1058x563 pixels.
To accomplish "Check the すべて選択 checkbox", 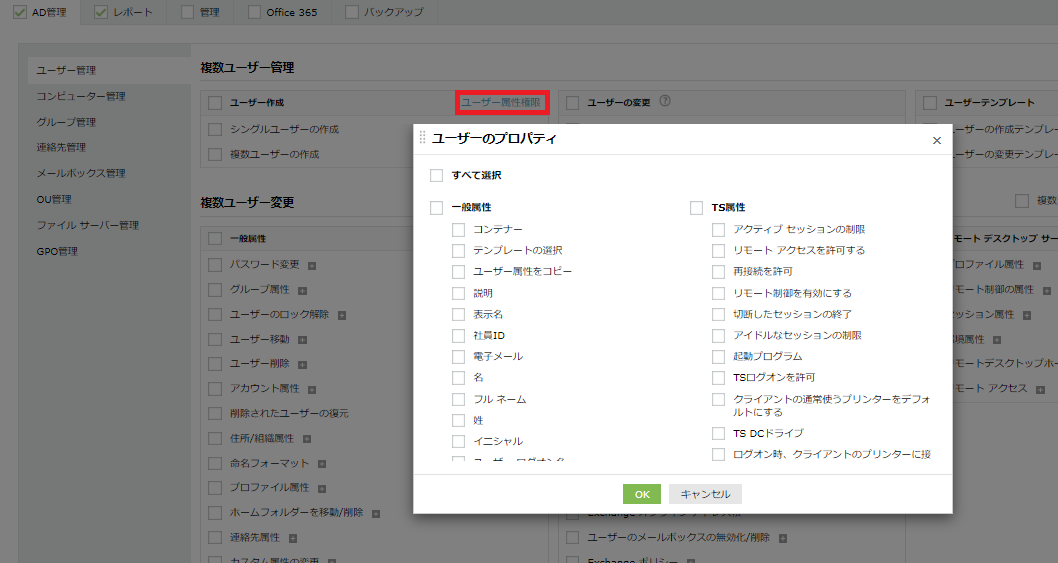I will (x=437, y=176).
